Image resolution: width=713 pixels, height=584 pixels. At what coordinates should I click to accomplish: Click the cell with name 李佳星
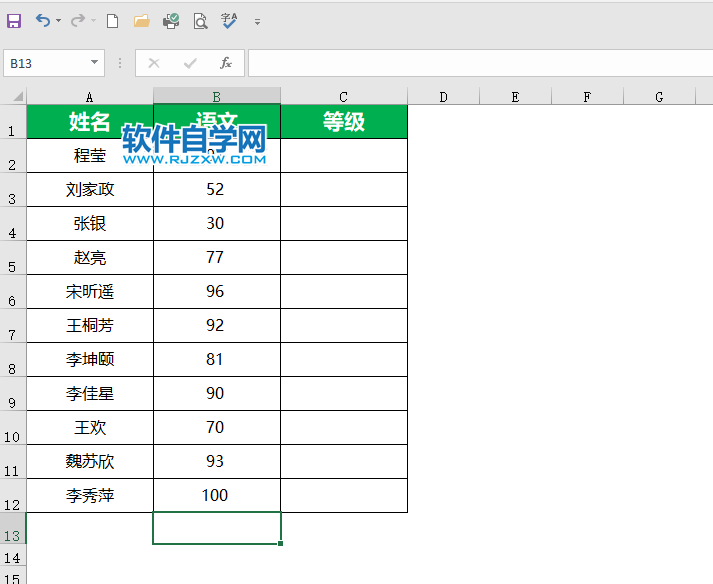point(90,393)
